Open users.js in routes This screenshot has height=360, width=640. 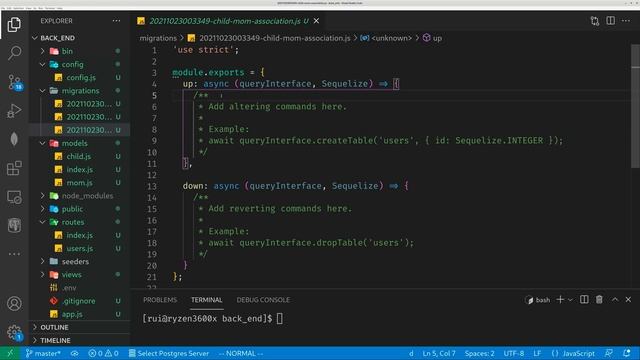pyautogui.click(x=80, y=248)
